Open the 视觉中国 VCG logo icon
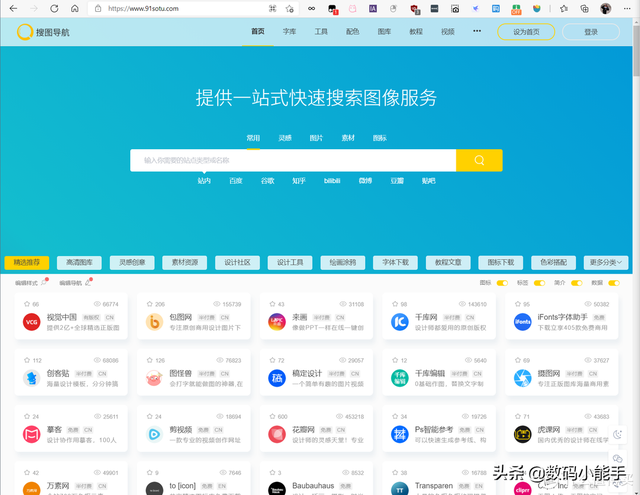 pyautogui.click(x=31, y=322)
